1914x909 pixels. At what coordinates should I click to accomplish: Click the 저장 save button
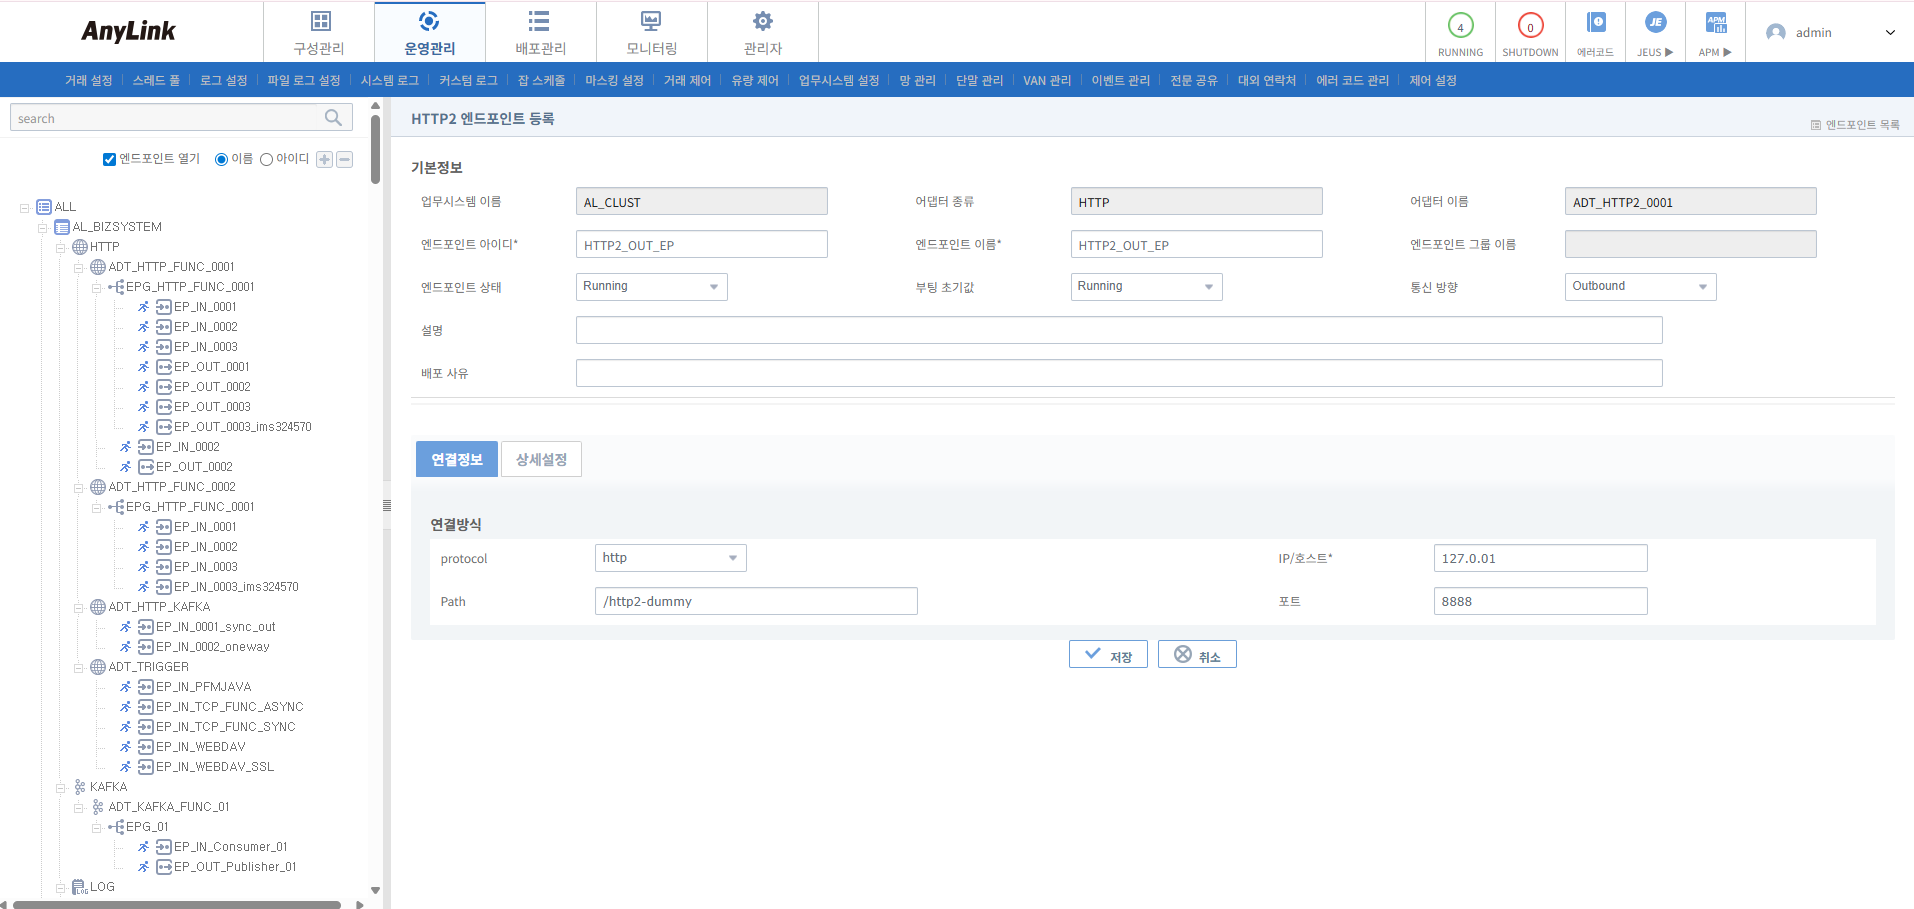[1108, 653]
